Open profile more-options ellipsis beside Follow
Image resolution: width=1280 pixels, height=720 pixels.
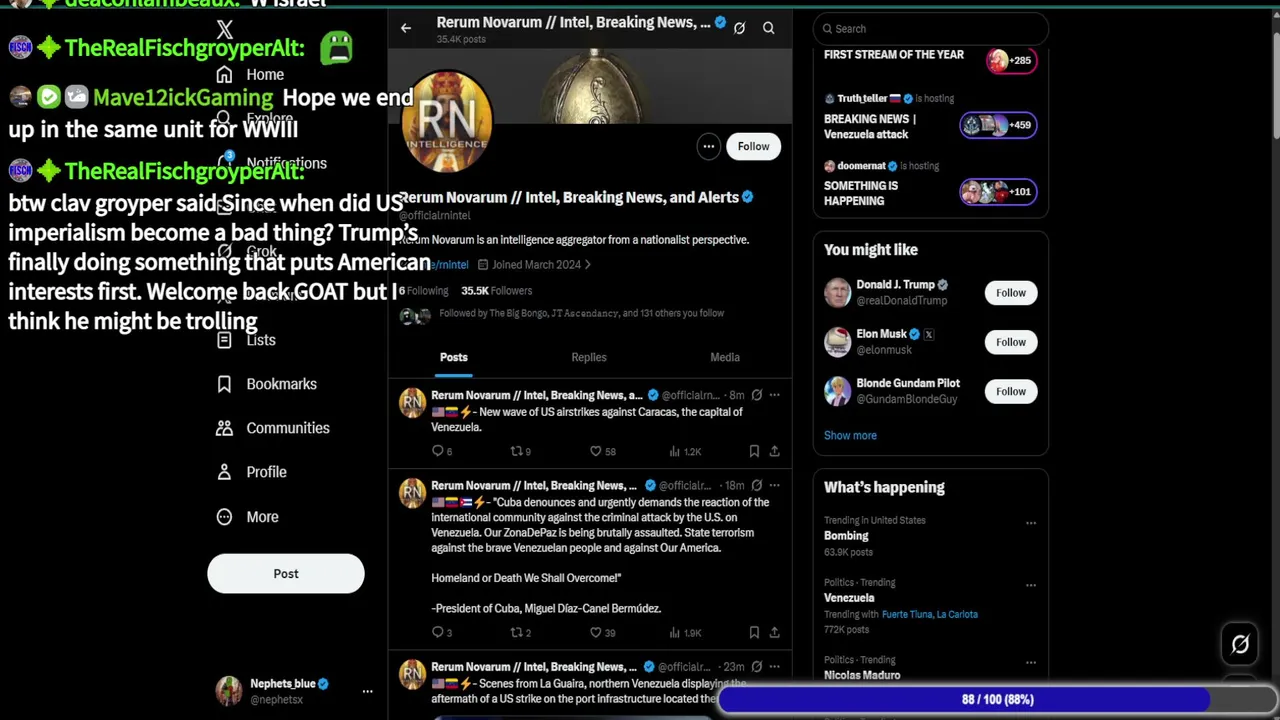pos(708,147)
